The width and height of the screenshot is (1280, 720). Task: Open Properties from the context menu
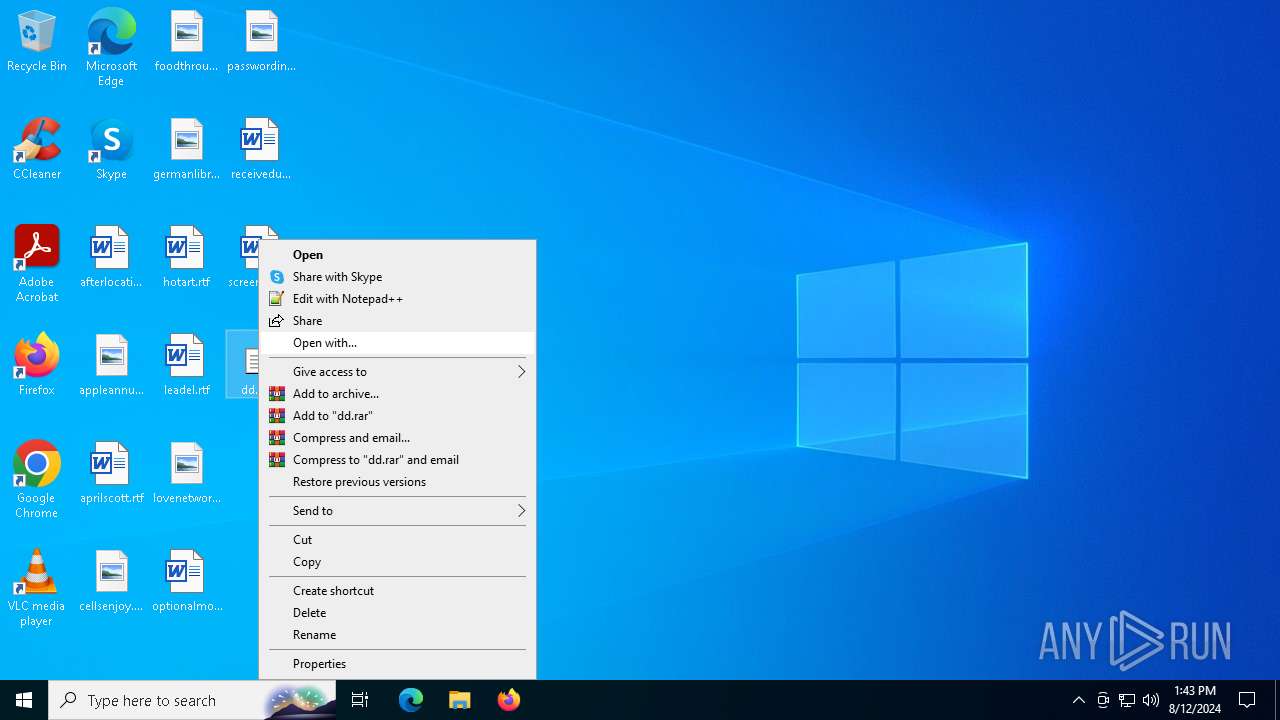397,664
